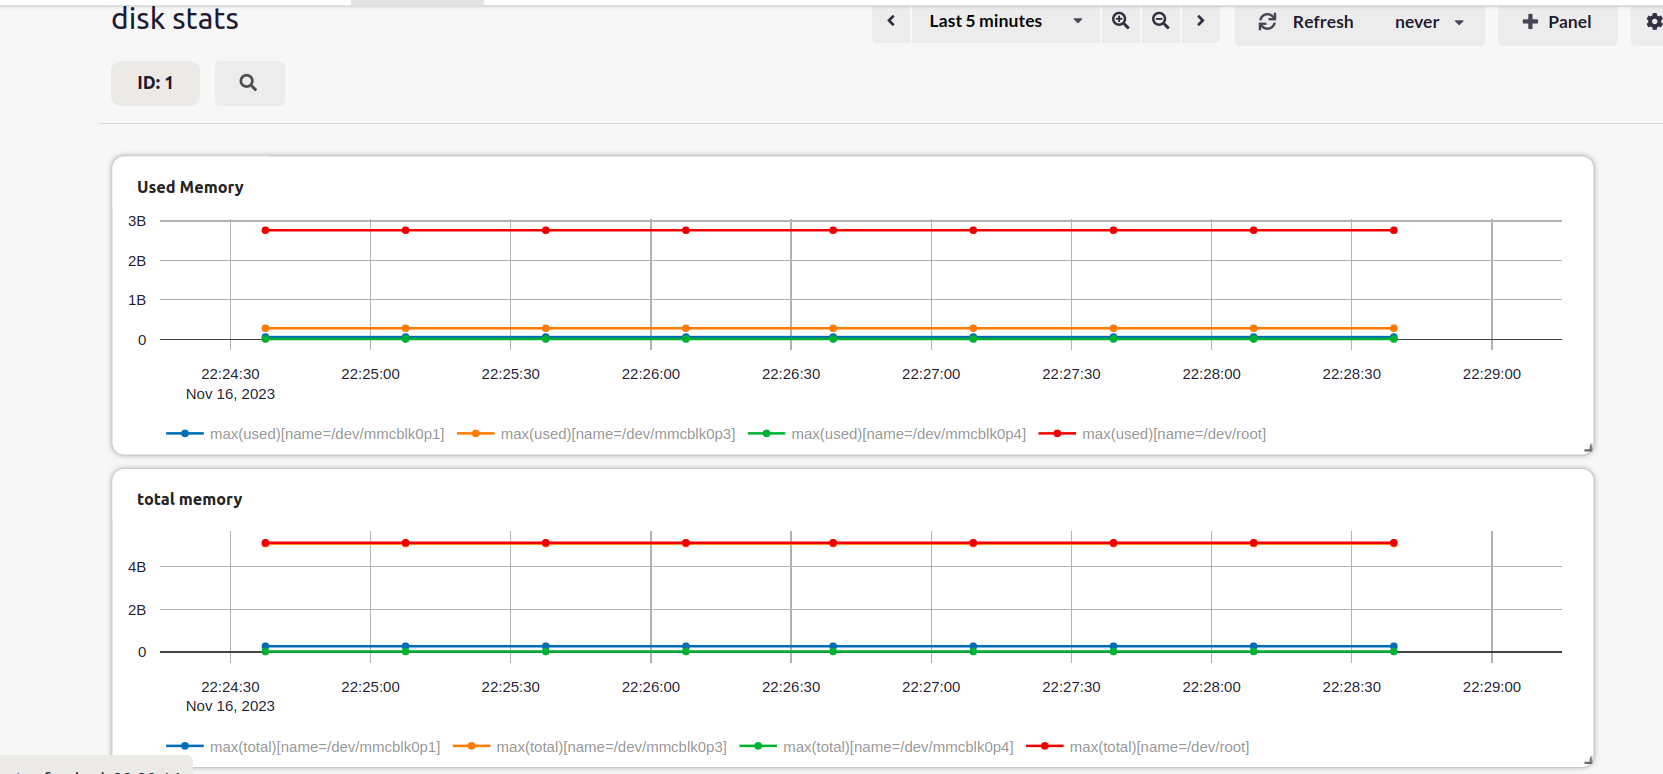Click the Used Memory panel resize handle
This screenshot has width=1663, height=774.
point(1588,448)
